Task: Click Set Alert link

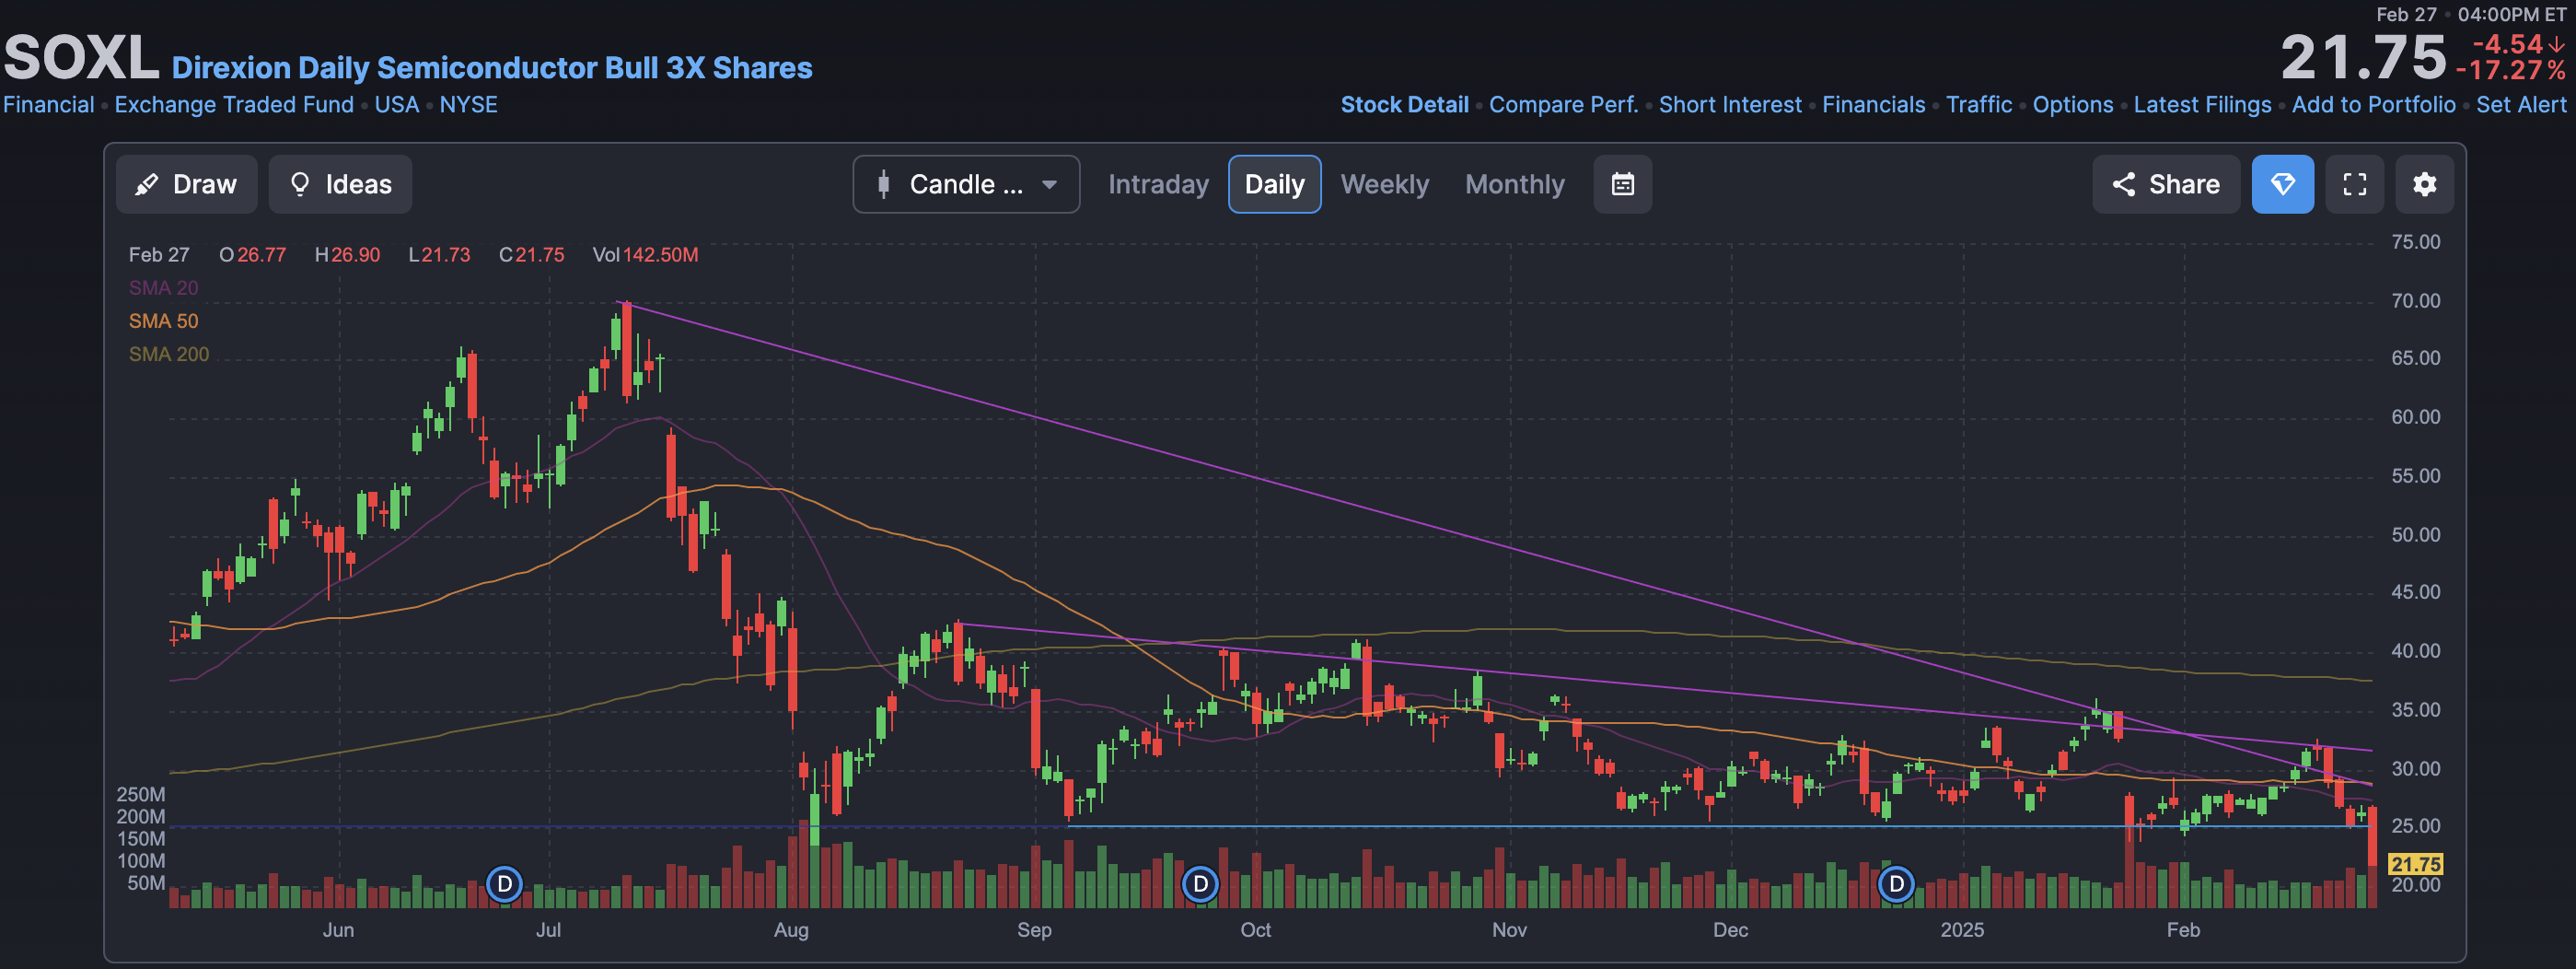Action: [2520, 104]
